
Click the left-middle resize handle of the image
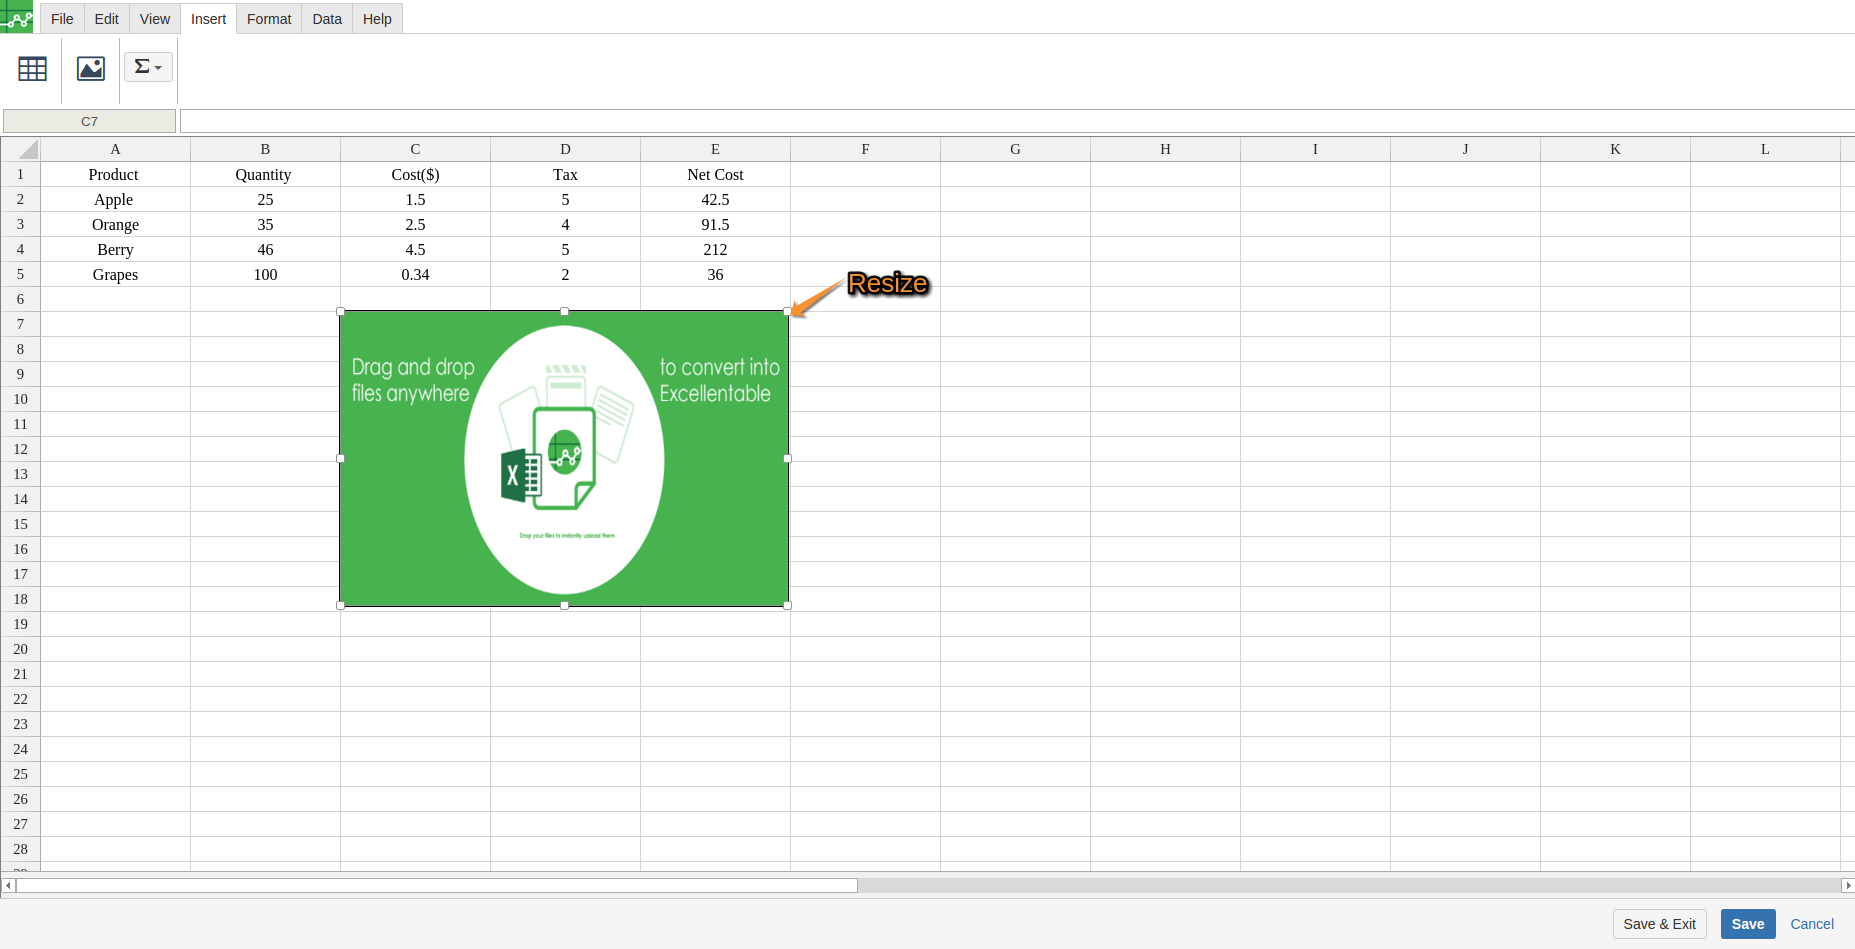click(341, 458)
